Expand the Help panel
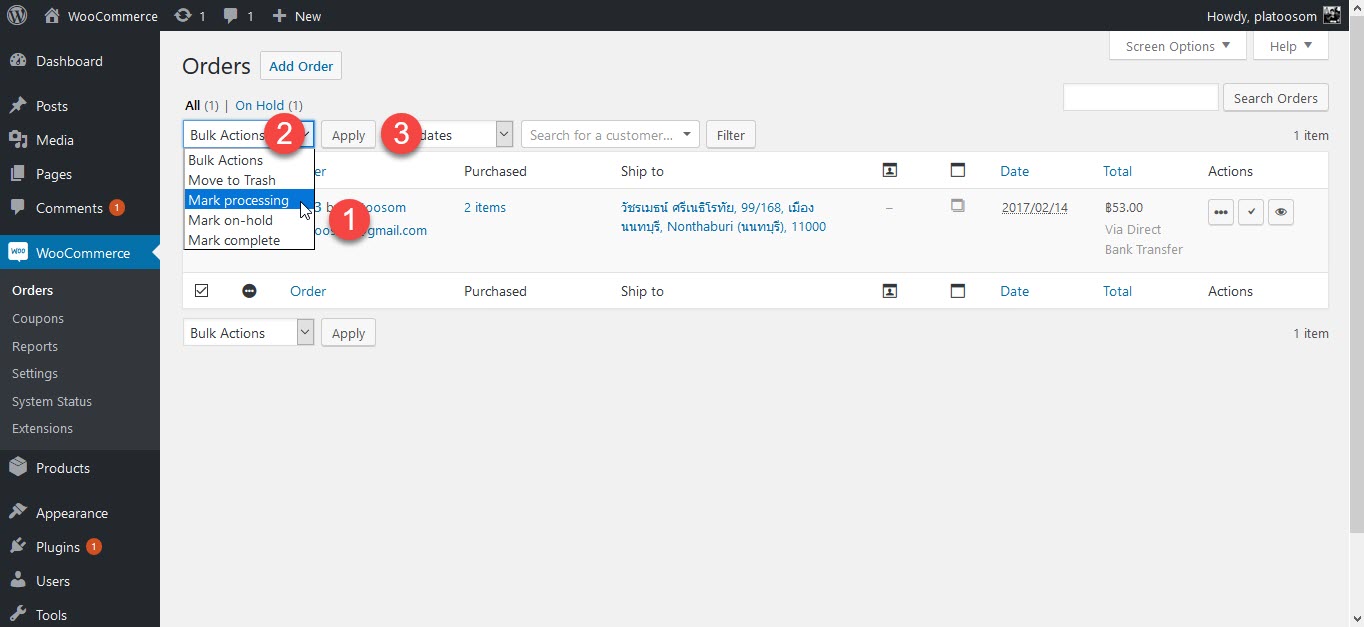1364x627 pixels. point(1291,46)
